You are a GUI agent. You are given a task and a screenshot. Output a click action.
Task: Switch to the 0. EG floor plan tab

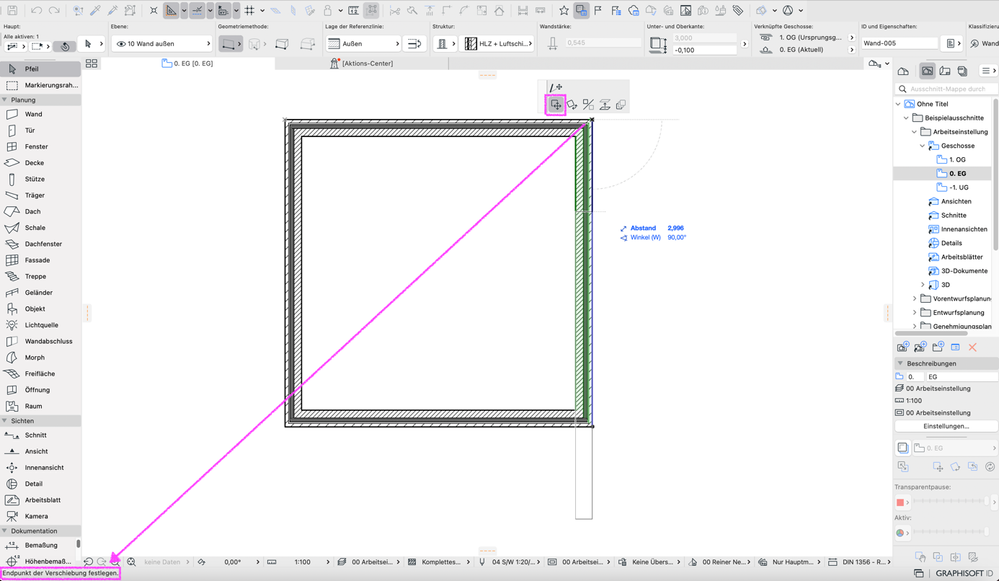click(x=187, y=63)
